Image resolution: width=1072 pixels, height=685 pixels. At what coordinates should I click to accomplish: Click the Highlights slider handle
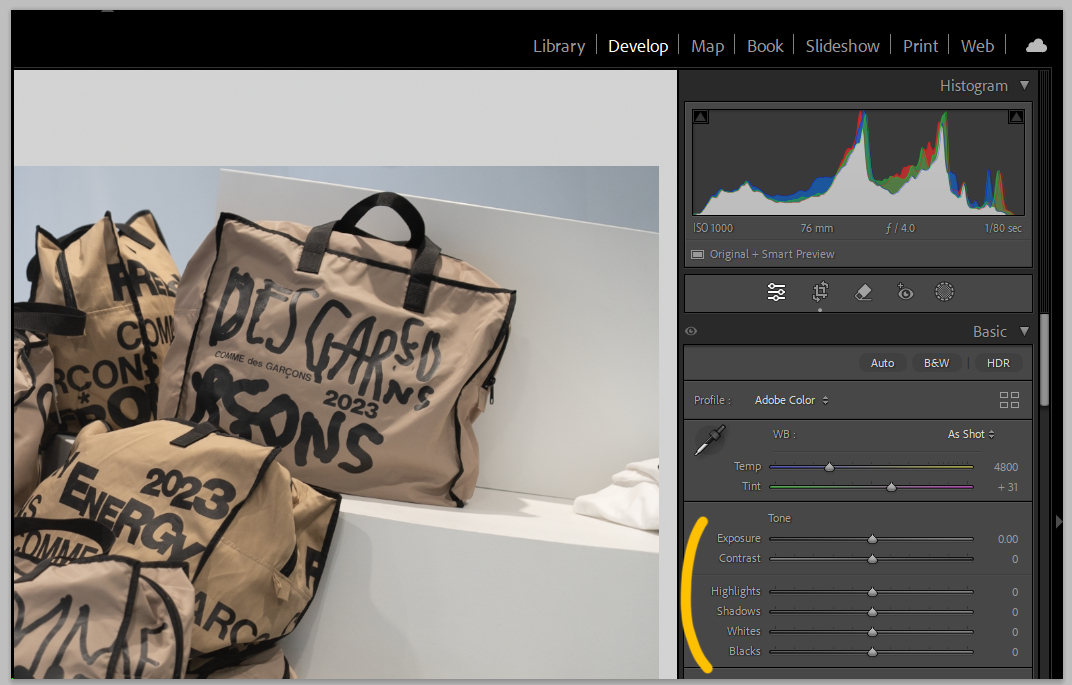click(872, 592)
